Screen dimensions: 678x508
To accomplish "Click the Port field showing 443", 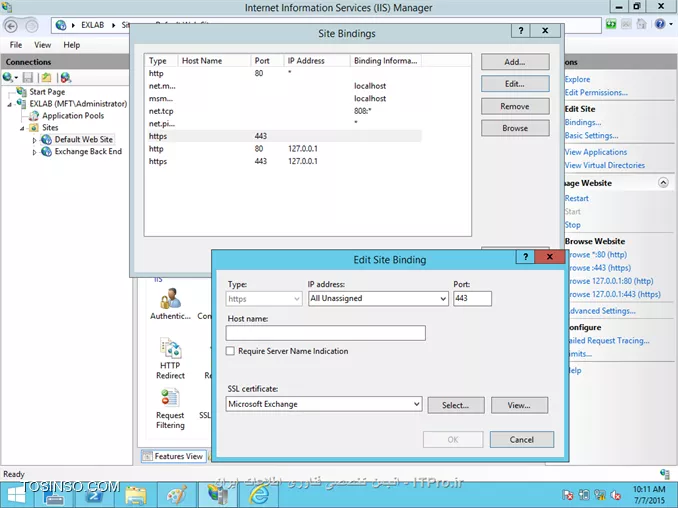I will 473,298.
